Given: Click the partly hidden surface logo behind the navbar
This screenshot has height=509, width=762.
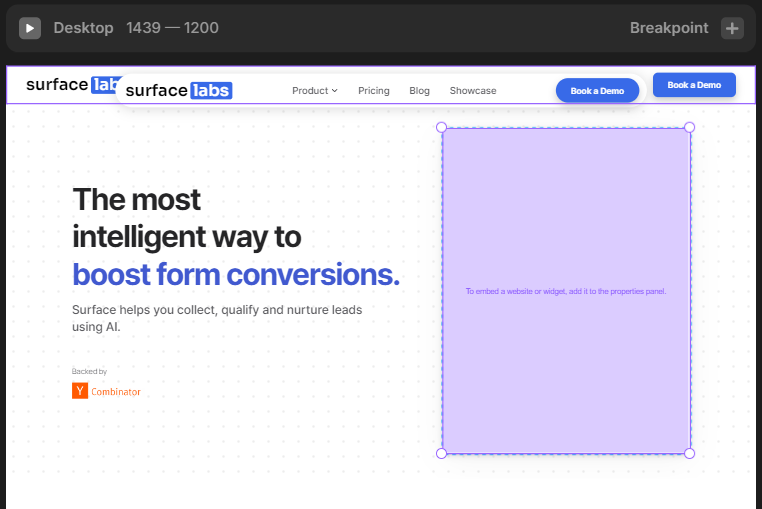Looking at the screenshot, I should [72, 85].
